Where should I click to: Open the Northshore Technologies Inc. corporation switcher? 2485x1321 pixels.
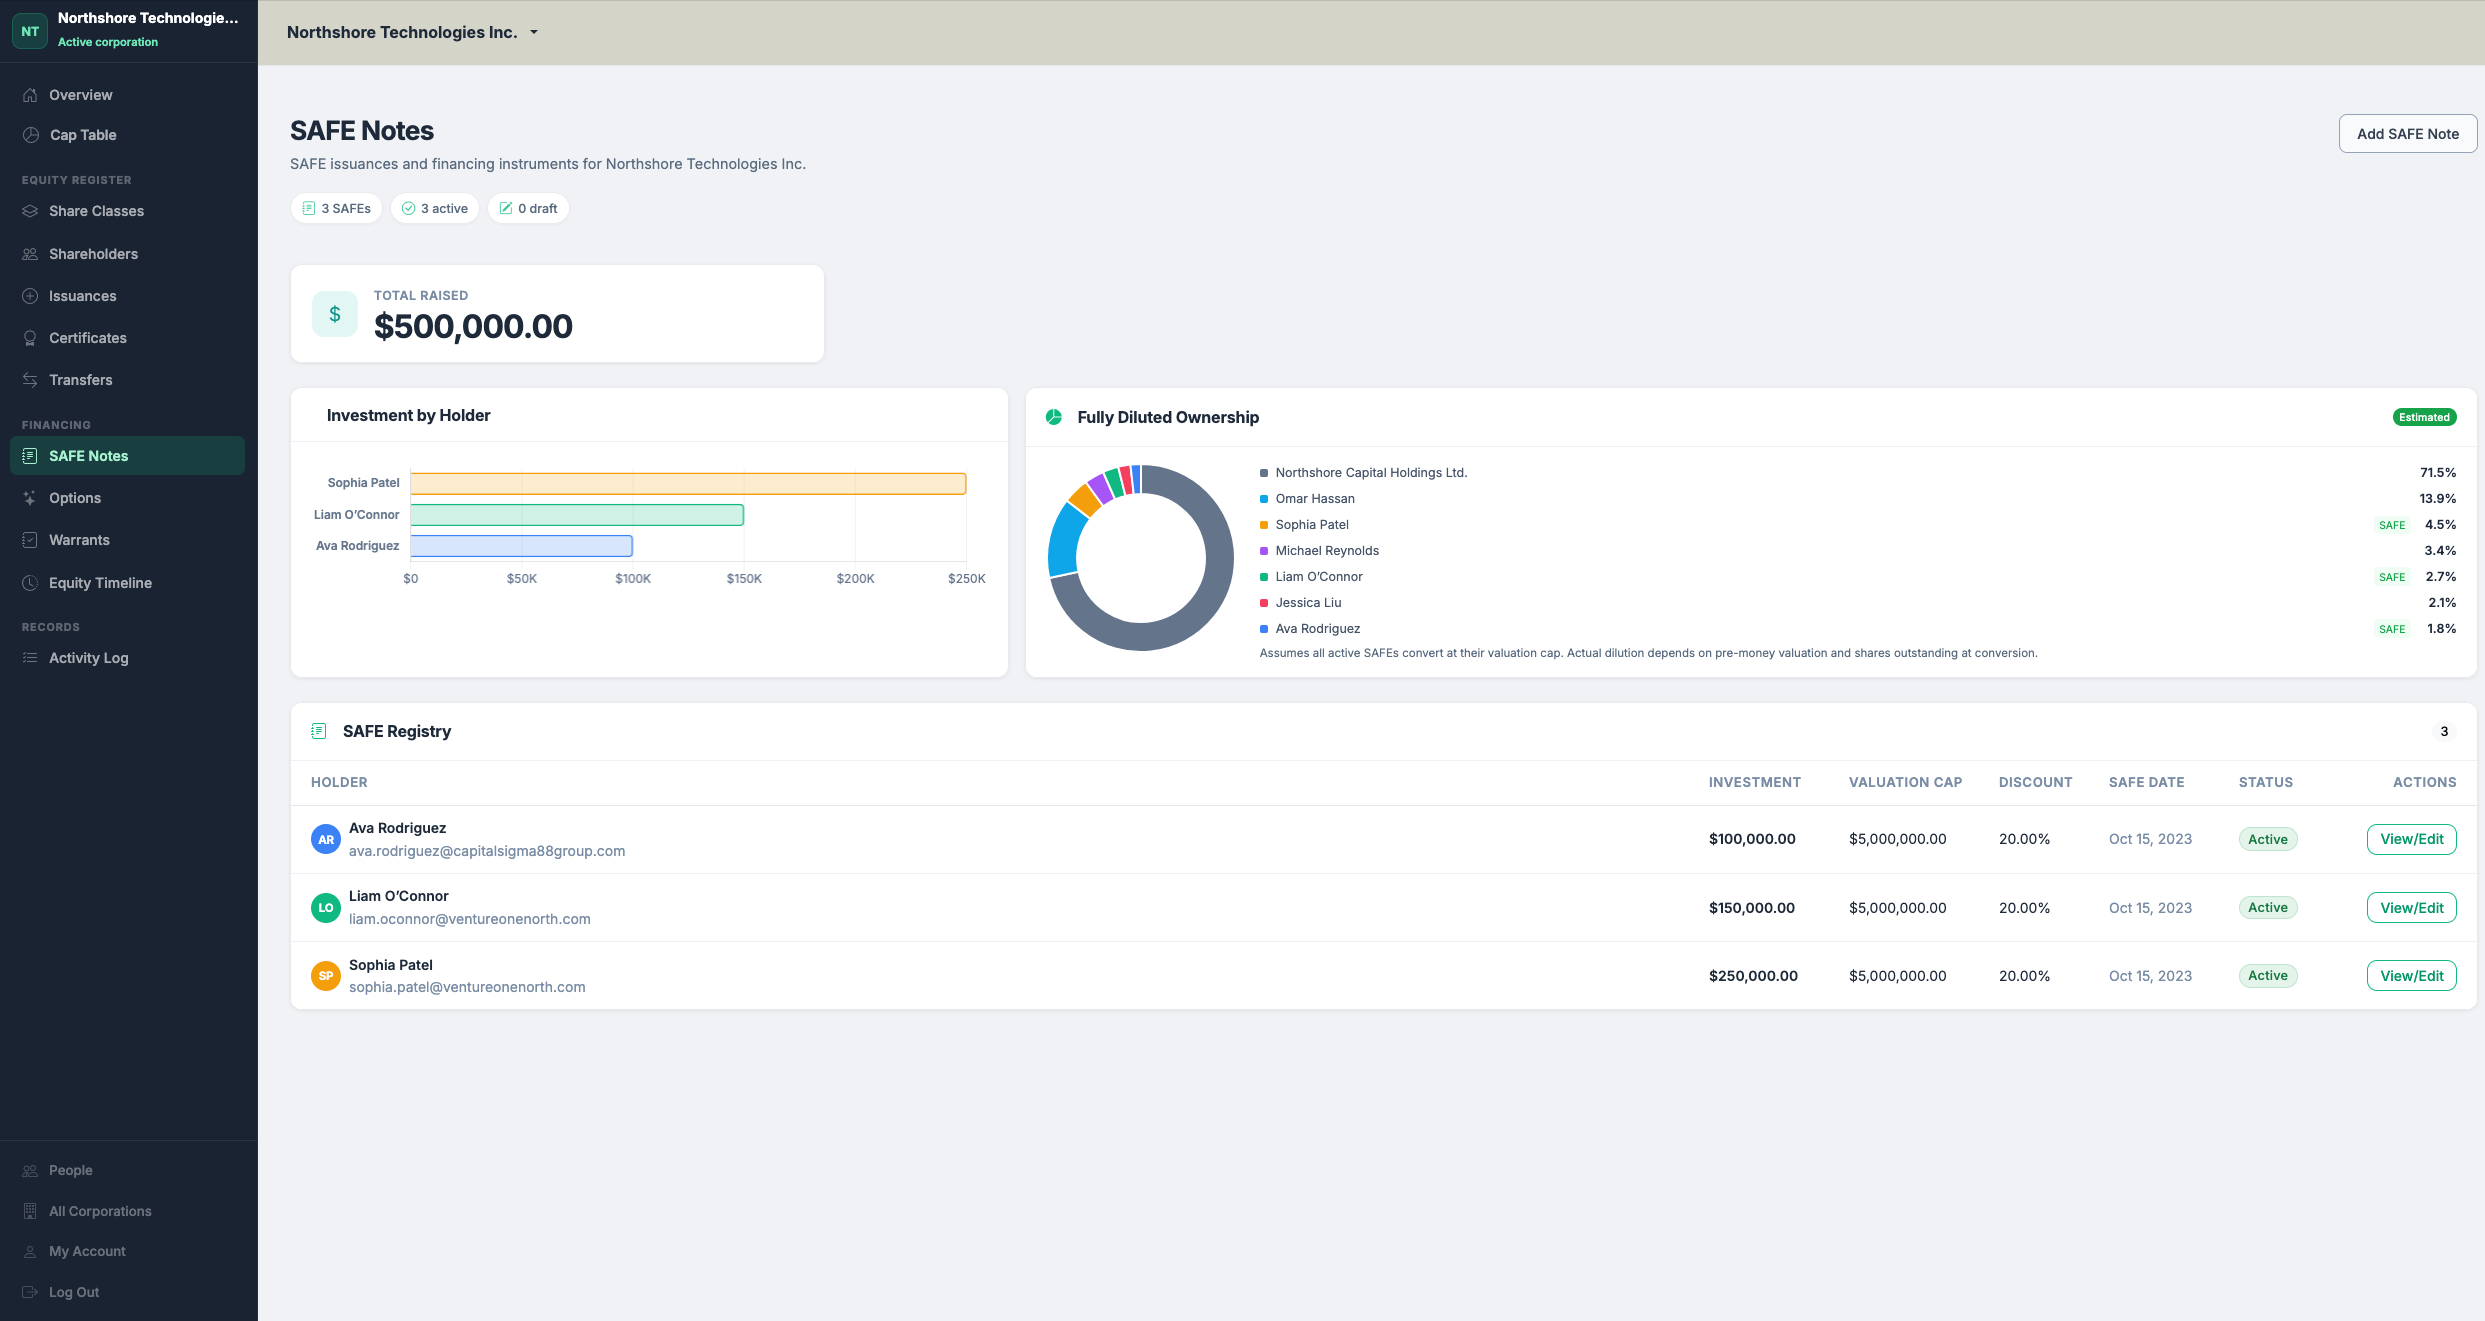point(413,32)
